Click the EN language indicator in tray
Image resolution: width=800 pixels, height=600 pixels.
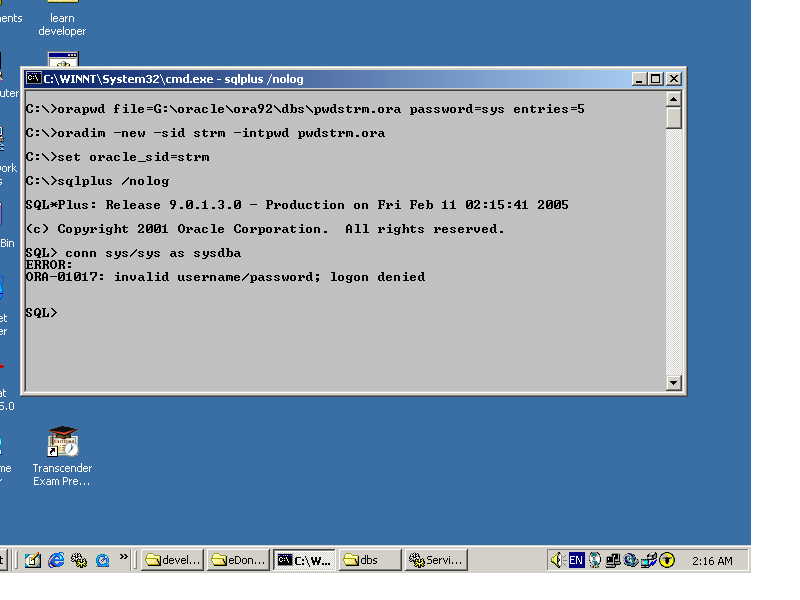(x=576, y=560)
